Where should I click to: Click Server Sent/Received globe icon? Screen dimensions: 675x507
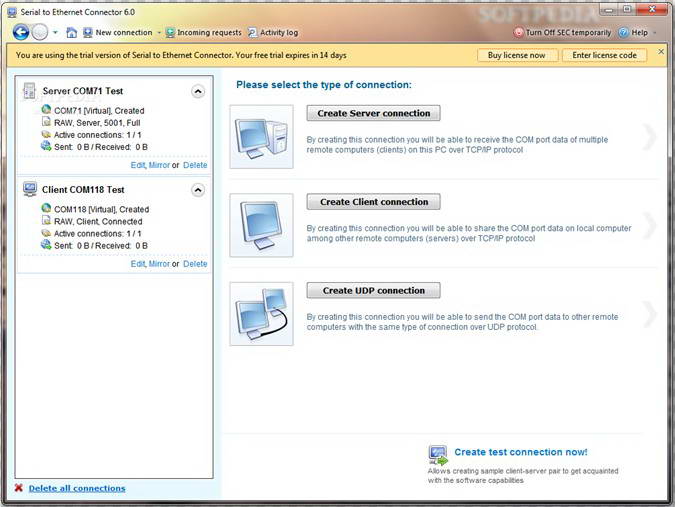click(46, 146)
